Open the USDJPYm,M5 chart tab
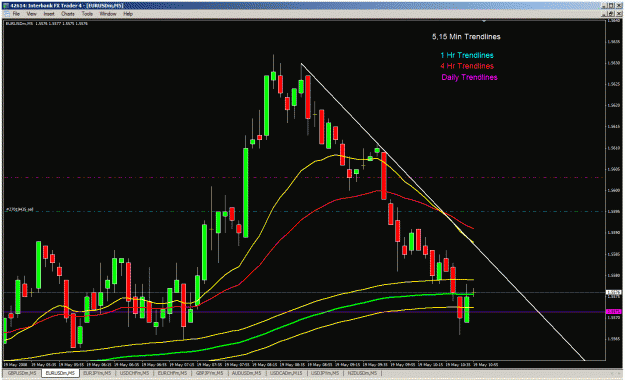The image size is (625, 380). pos(325,373)
